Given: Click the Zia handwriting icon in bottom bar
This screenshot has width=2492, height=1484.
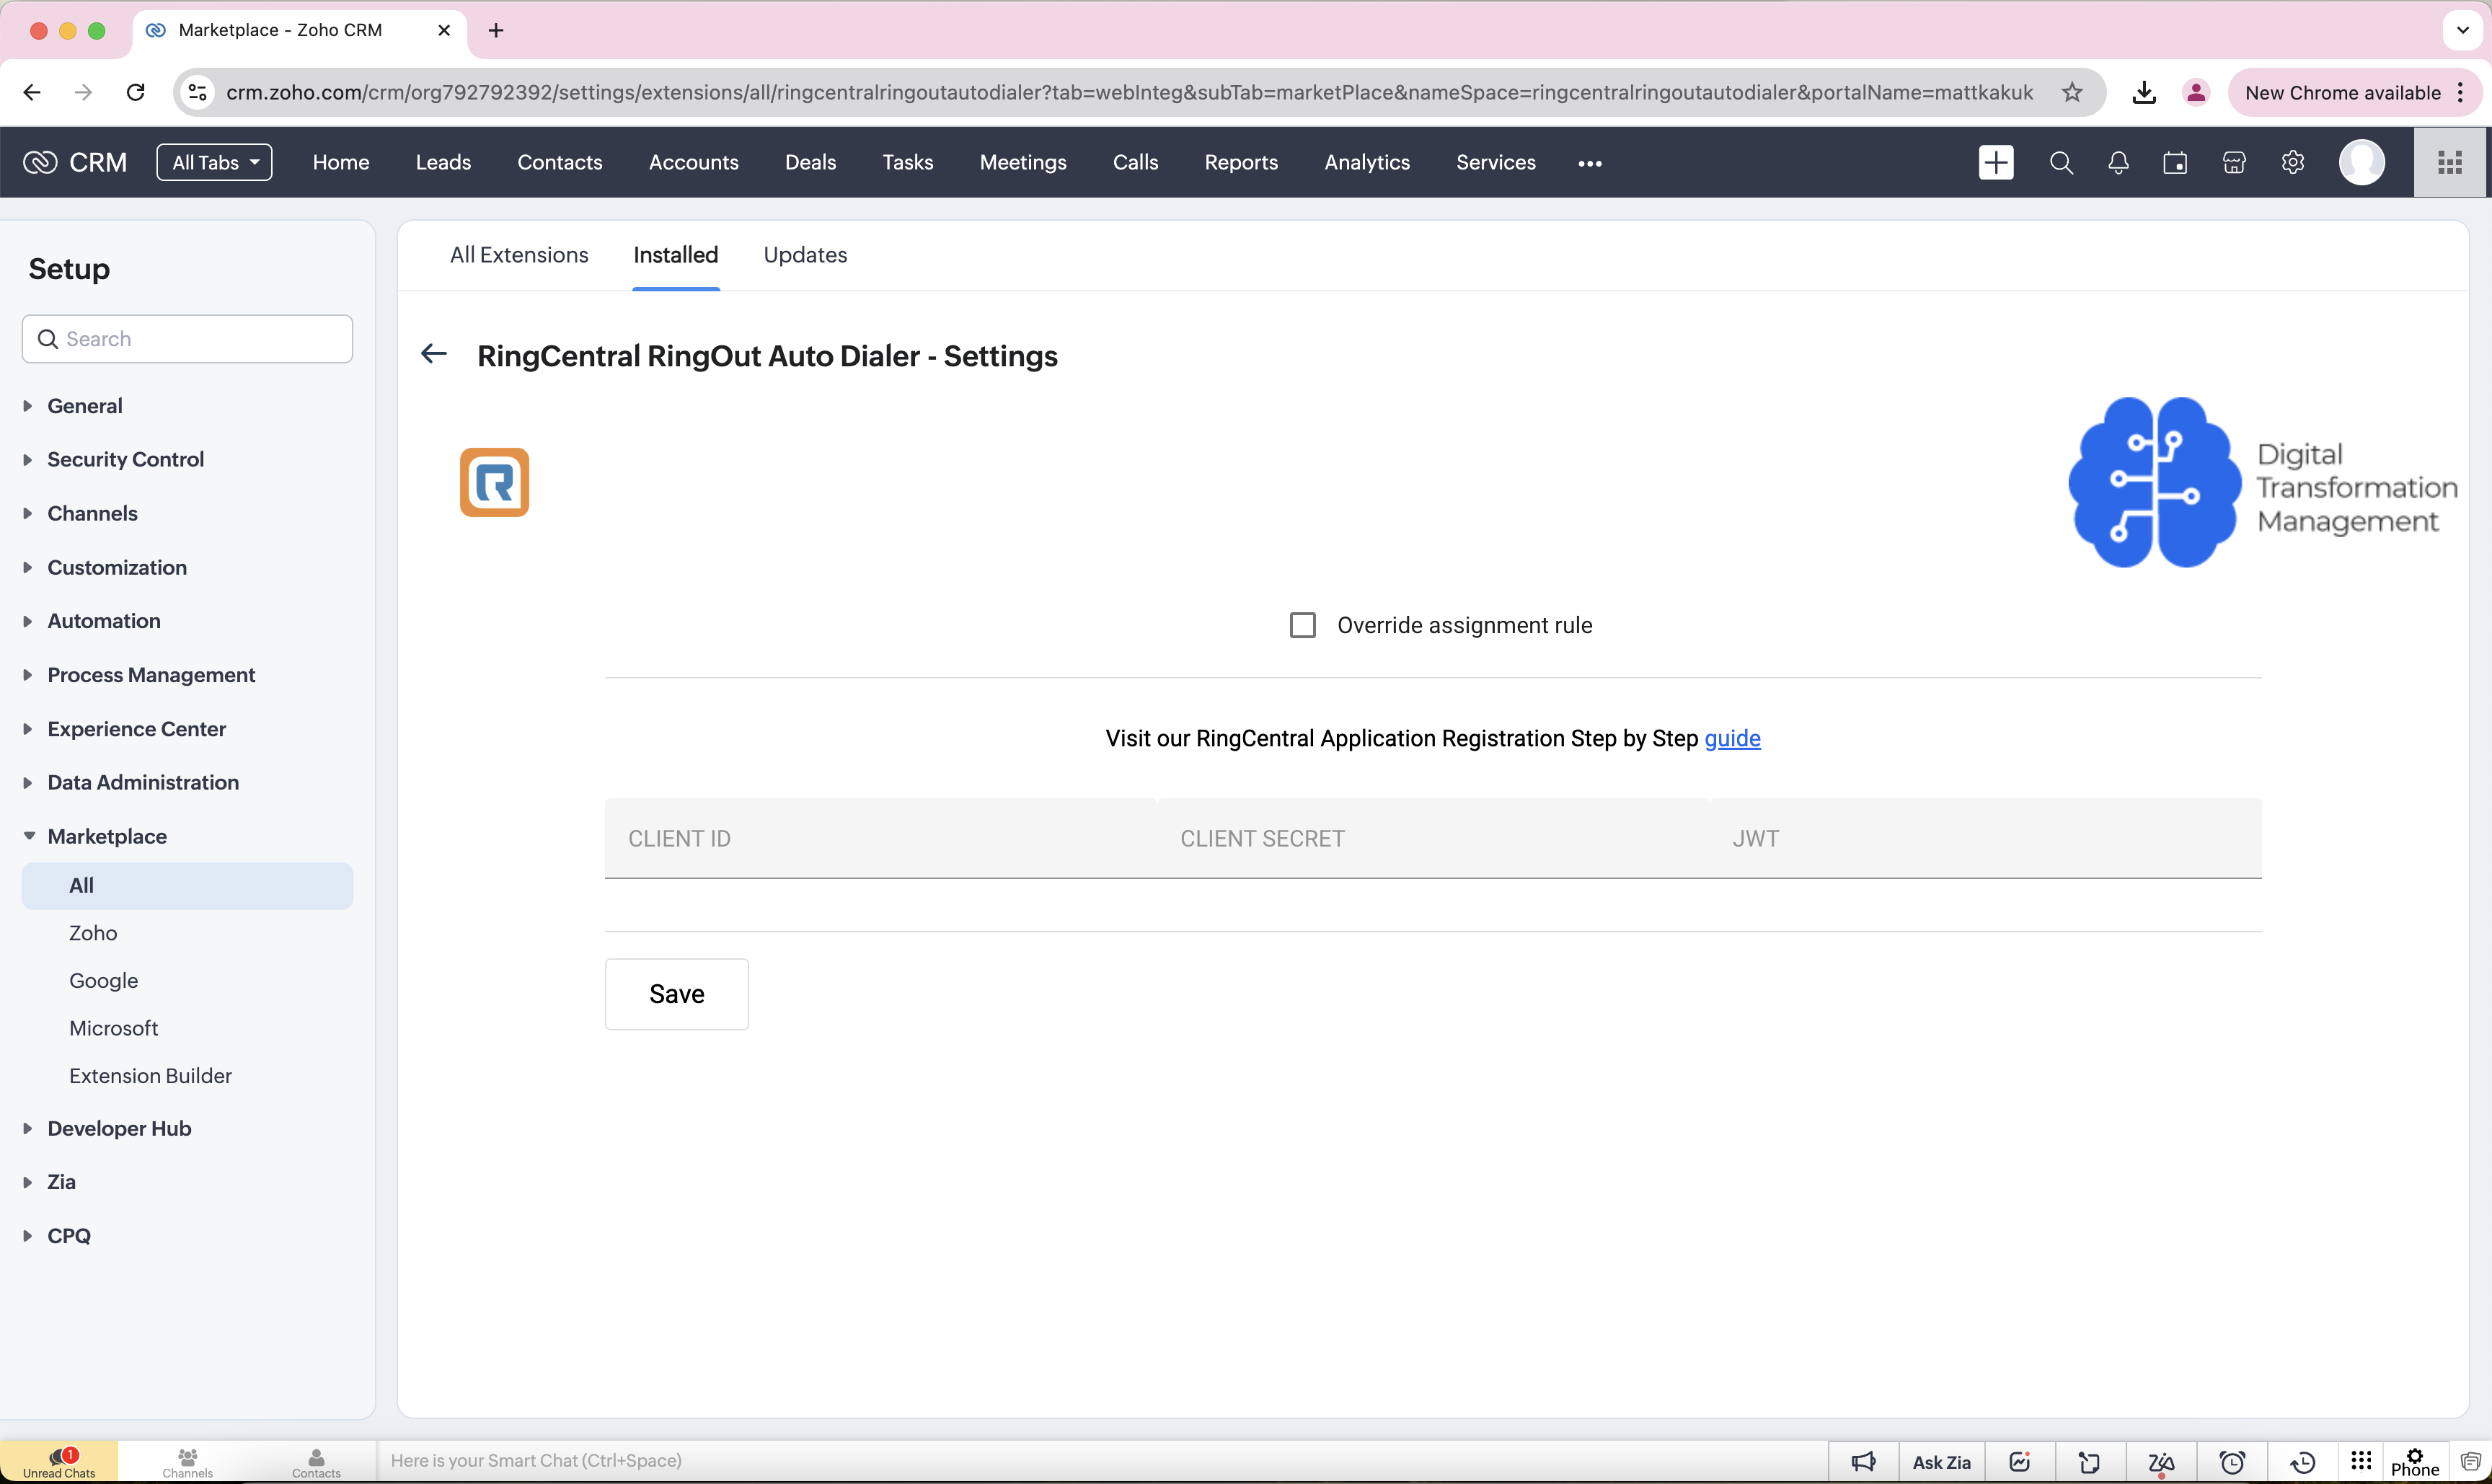Looking at the screenshot, I should tap(2161, 1463).
